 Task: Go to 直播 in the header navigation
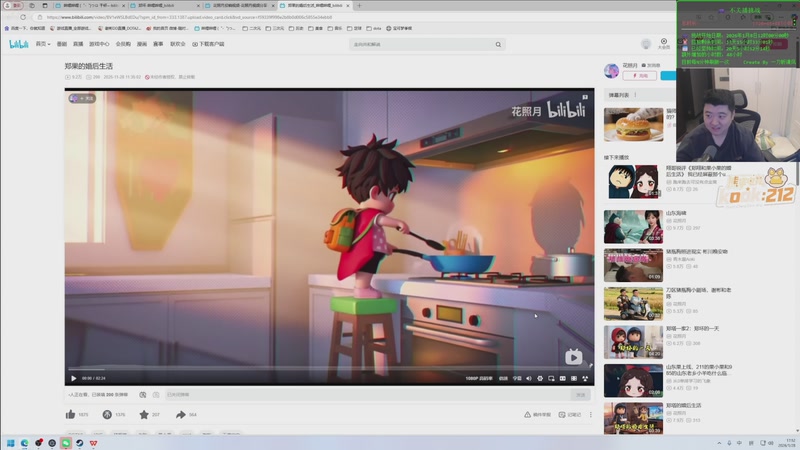78,44
